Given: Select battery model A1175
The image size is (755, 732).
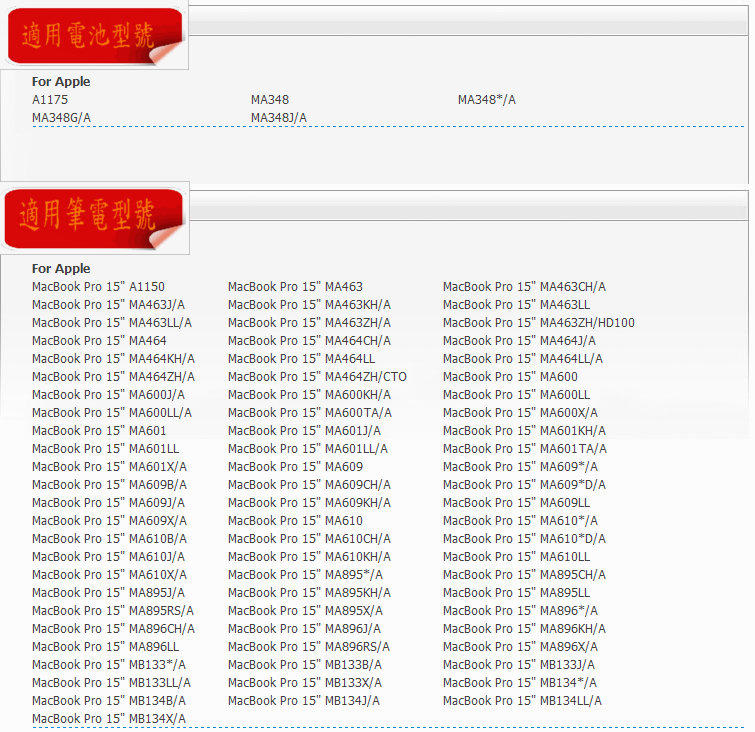Looking at the screenshot, I should click(50, 100).
